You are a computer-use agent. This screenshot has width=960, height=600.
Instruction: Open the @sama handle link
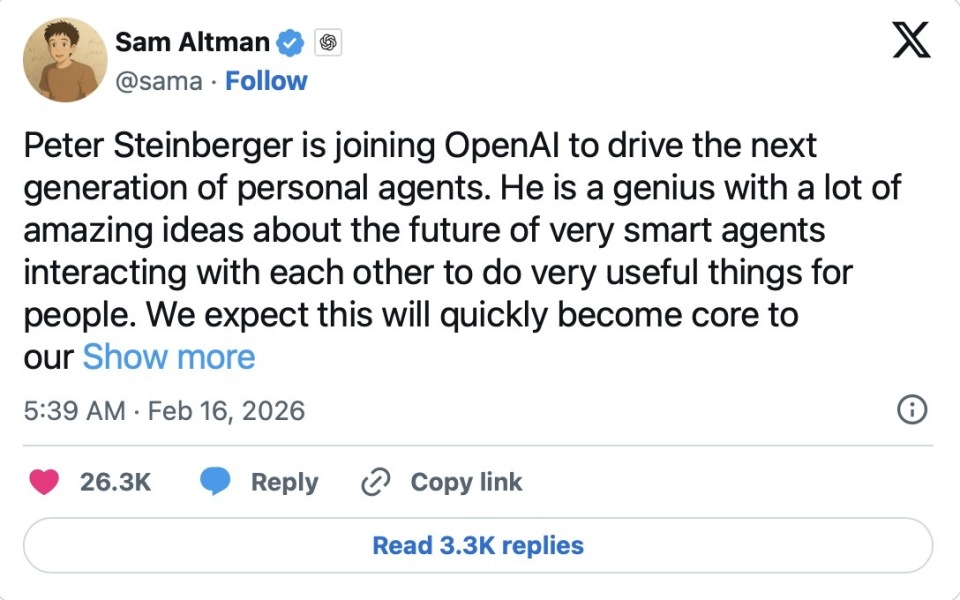(159, 81)
